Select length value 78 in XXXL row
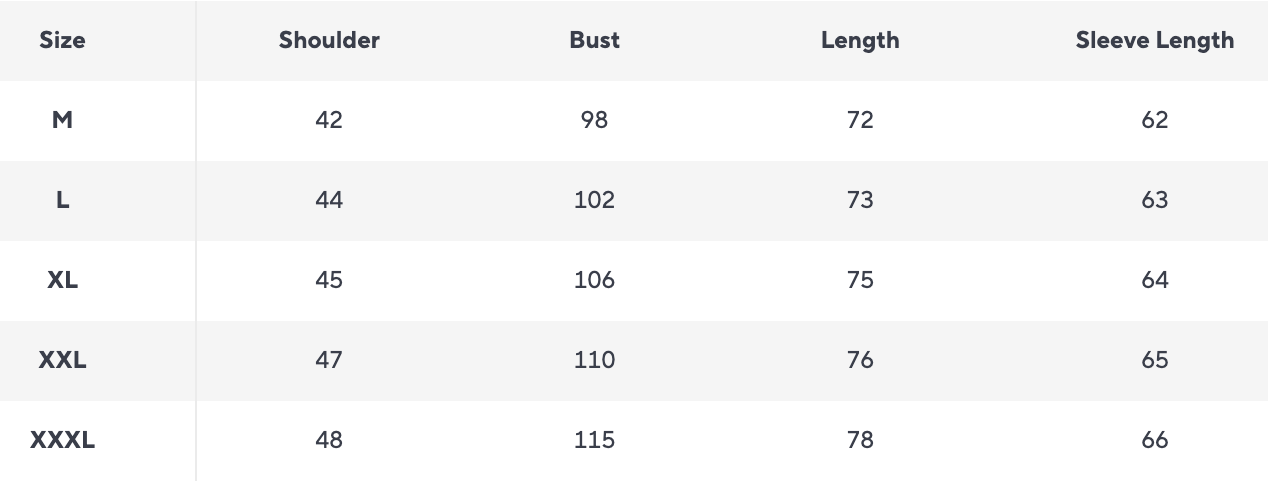The image size is (1268, 488). tap(860, 440)
